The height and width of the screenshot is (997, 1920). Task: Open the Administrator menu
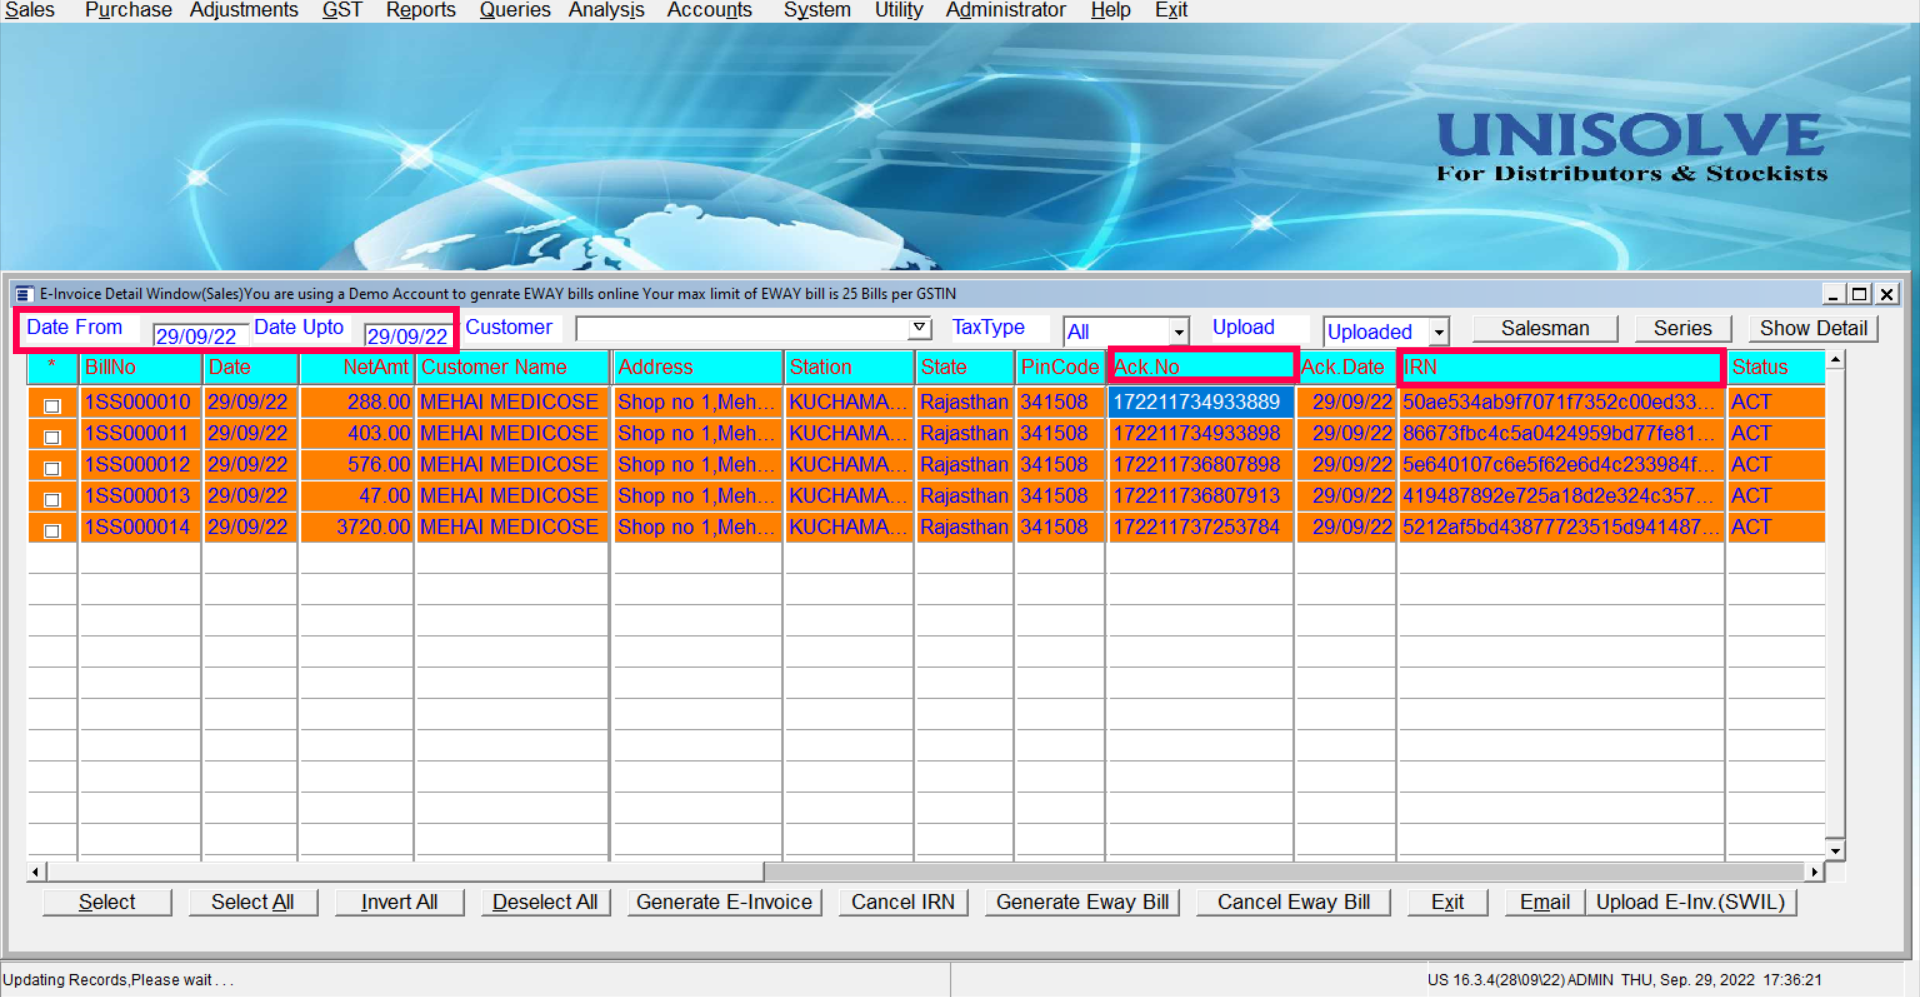(1006, 10)
